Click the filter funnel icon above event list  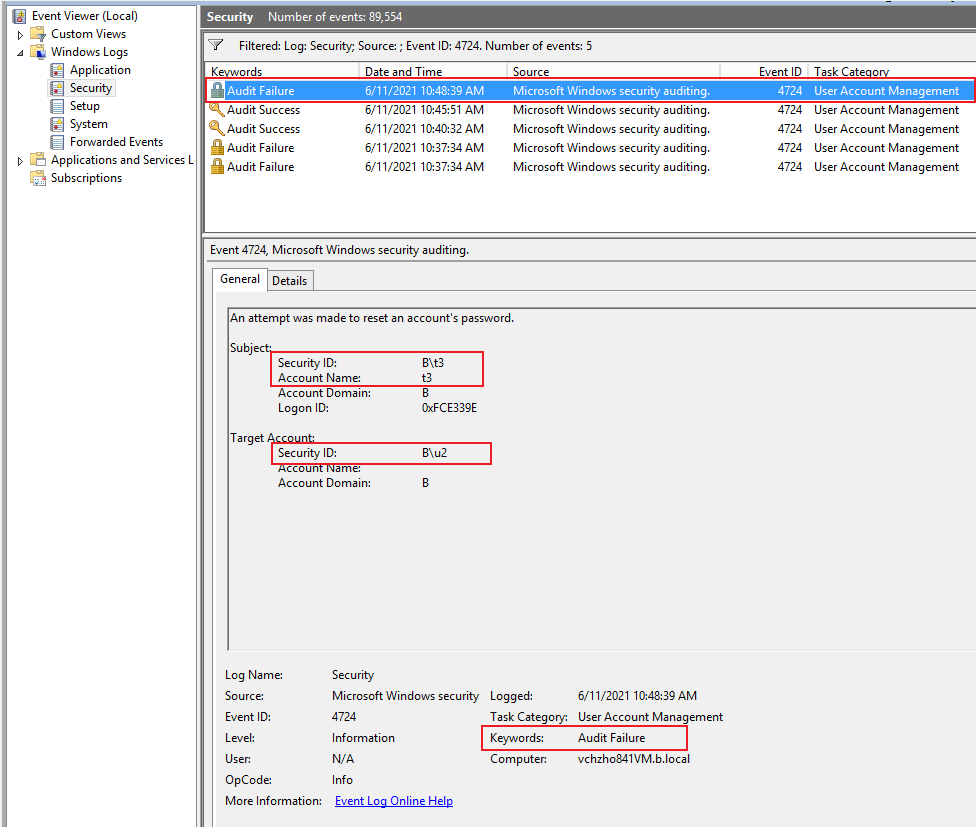coord(215,44)
